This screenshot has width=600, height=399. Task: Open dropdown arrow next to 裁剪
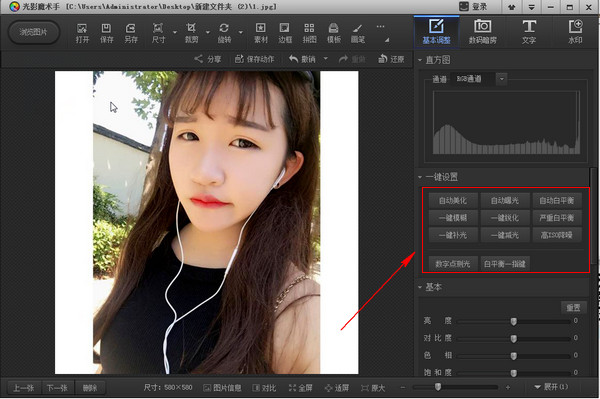click(208, 33)
